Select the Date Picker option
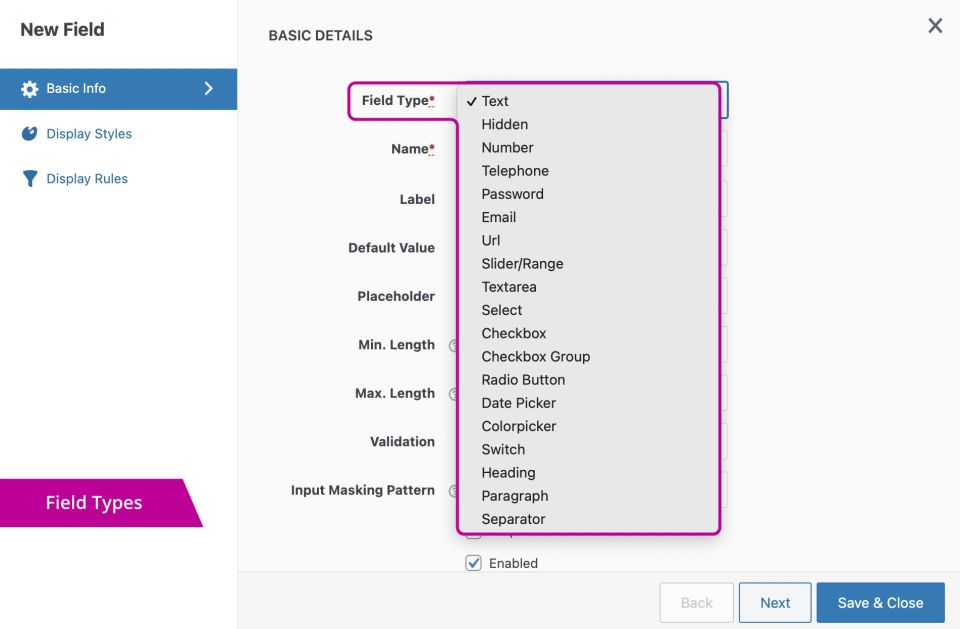The width and height of the screenshot is (960, 629). (x=518, y=403)
